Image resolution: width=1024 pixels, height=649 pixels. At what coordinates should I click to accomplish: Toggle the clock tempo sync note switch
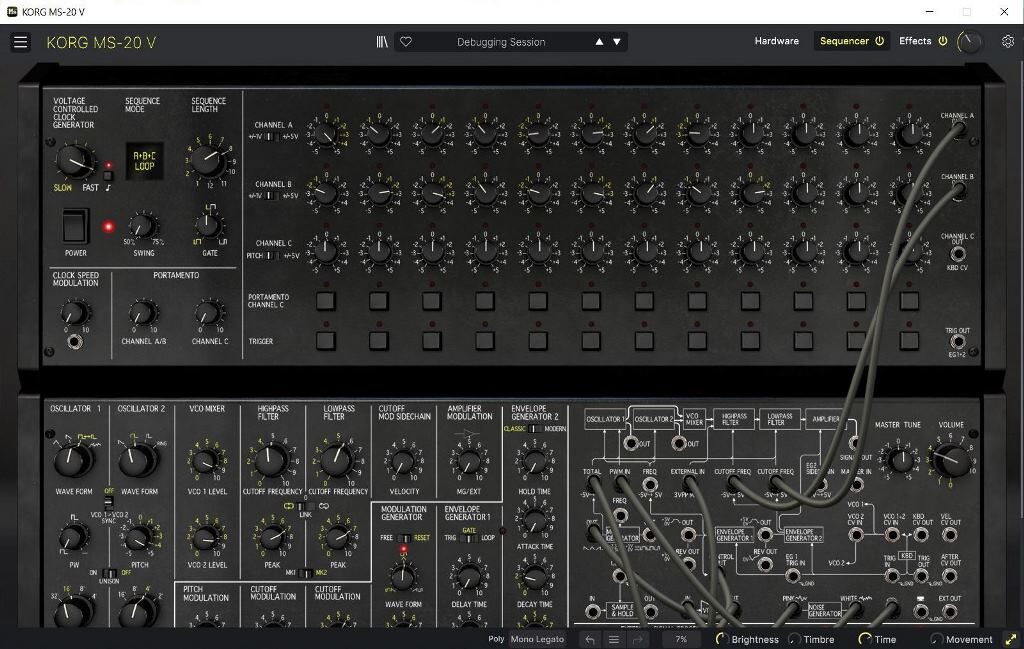[x=108, y=176]
